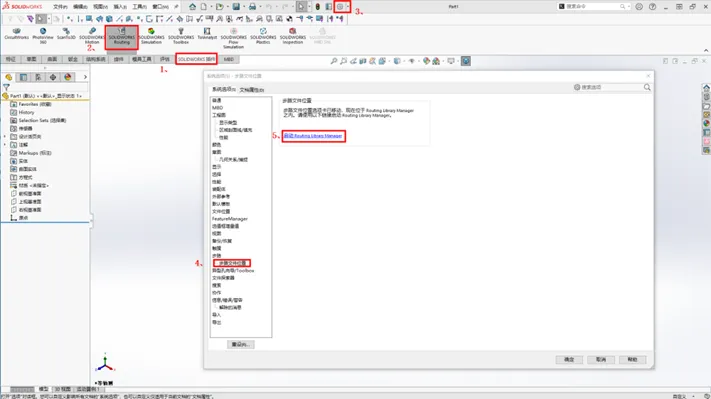Open the 视图 (View) menu
This screenshot has height=399, width=711.
pyautogui.click(x=100, y=7)
